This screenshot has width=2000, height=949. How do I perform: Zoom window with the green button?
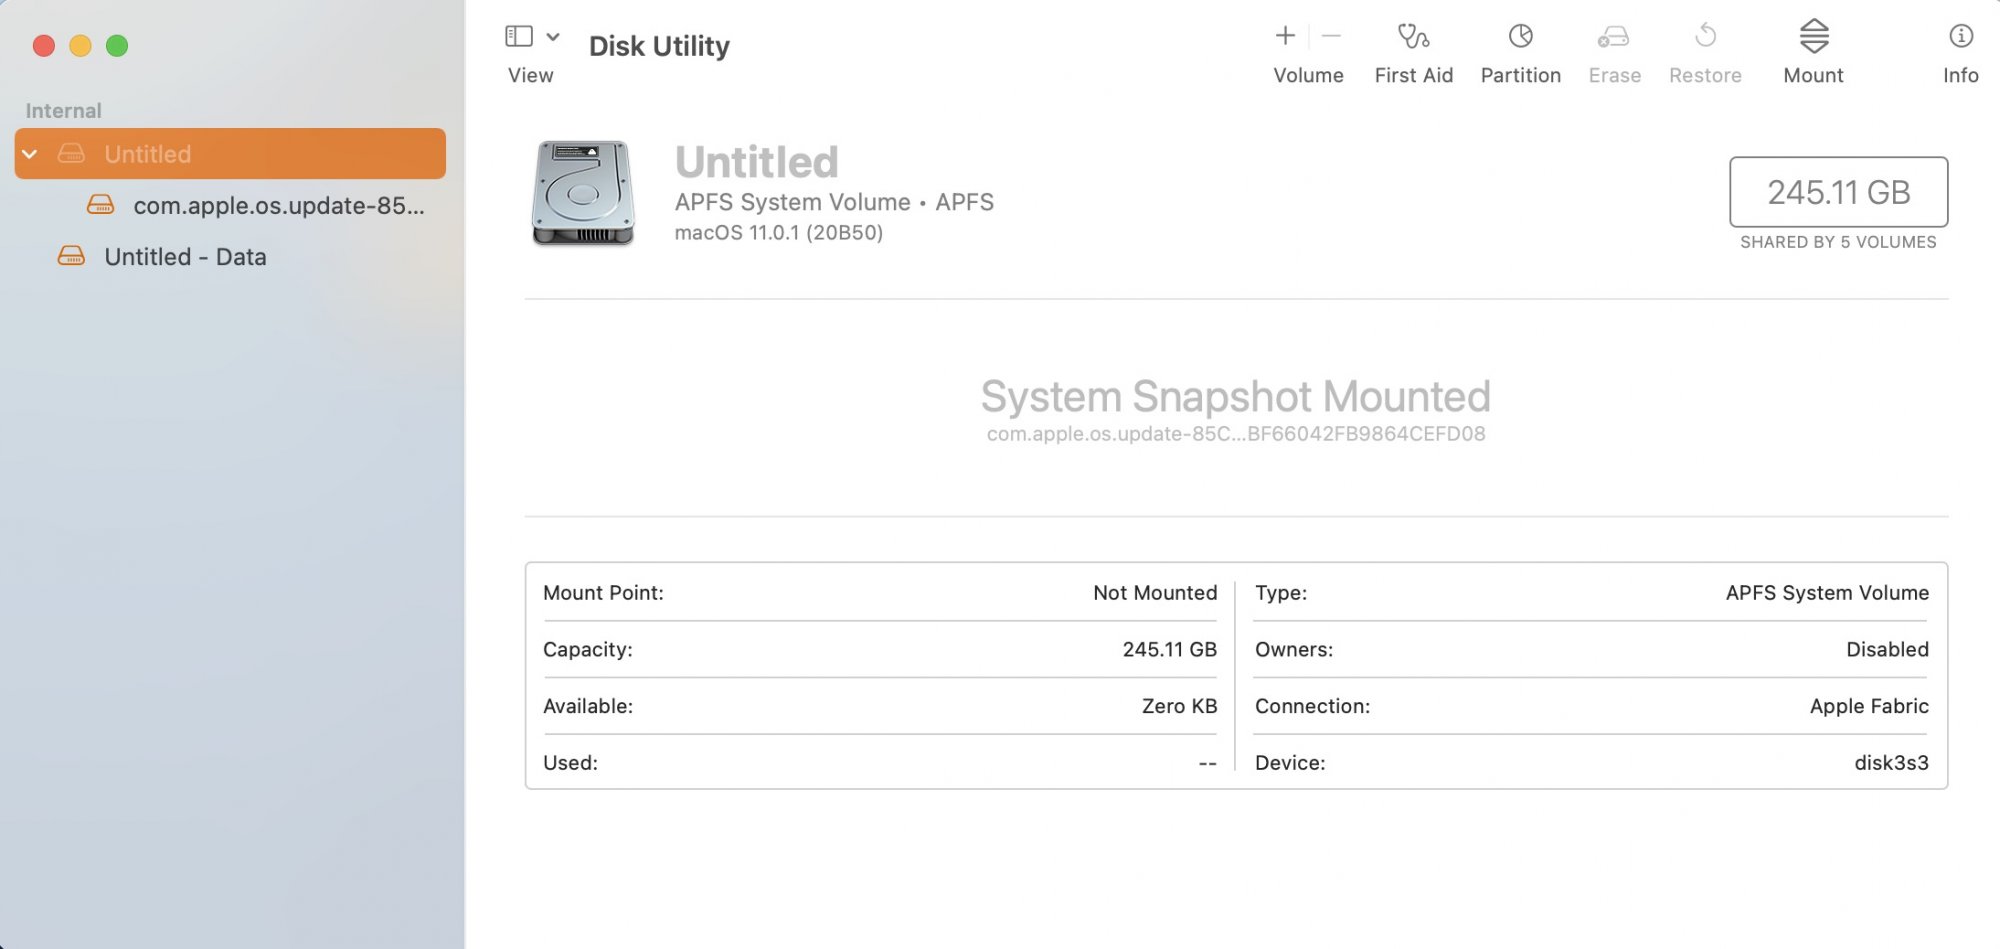[117, 45]
